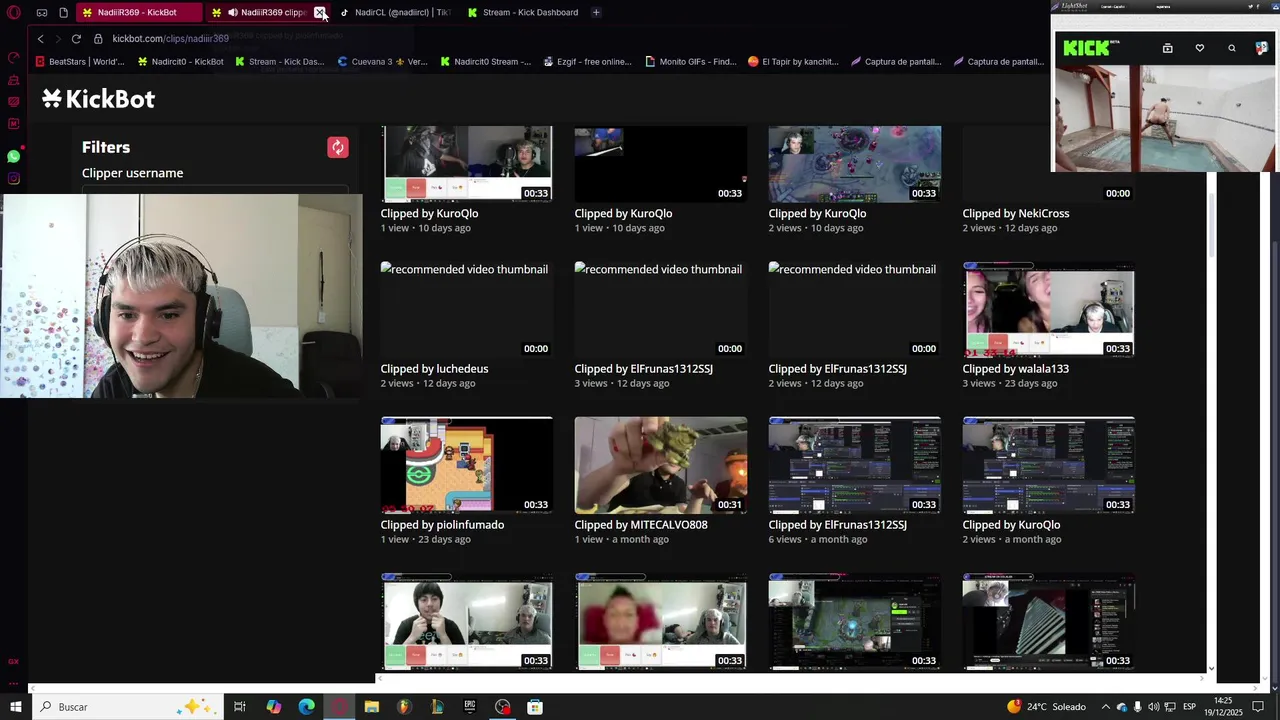
Task: Switch to NadiiR369 - KickBot tab
Action: pos(140,13)
